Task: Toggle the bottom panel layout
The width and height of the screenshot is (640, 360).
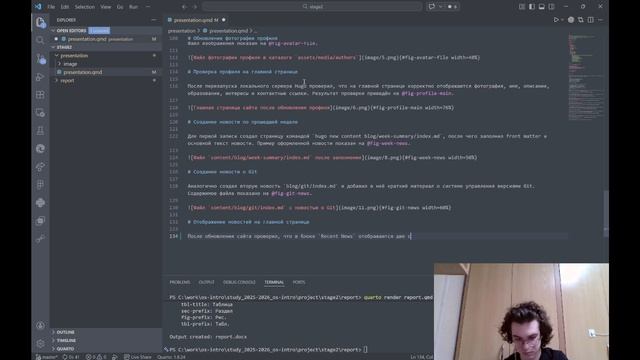Action: tap(542, 7)
